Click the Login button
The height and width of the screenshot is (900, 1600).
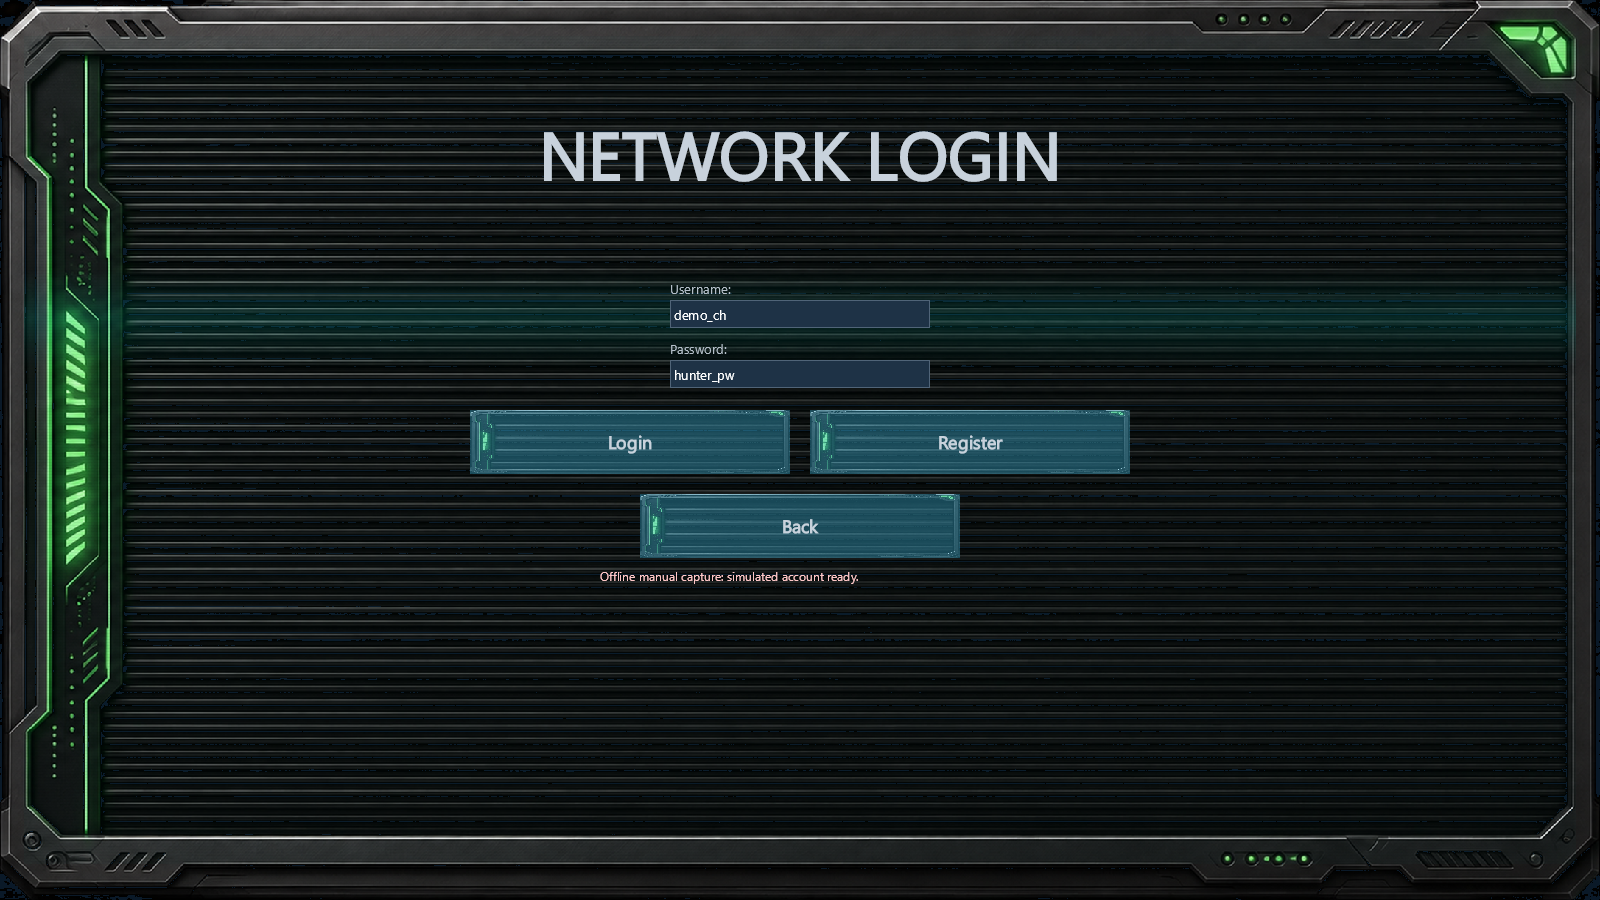click(x=630, y=442)
